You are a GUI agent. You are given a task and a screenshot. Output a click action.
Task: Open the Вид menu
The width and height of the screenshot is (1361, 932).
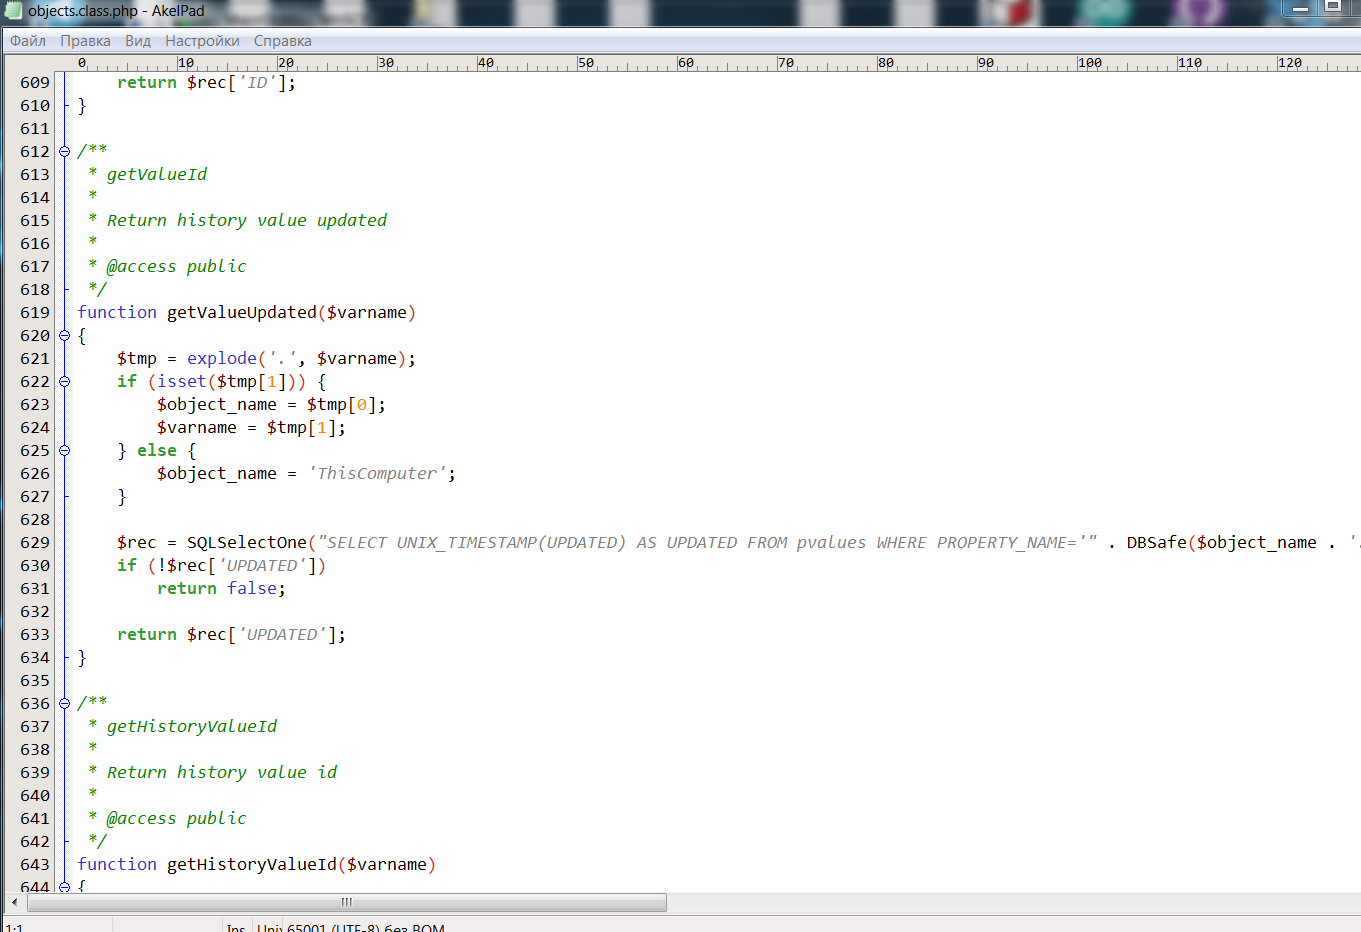click(x=138, y=41)
